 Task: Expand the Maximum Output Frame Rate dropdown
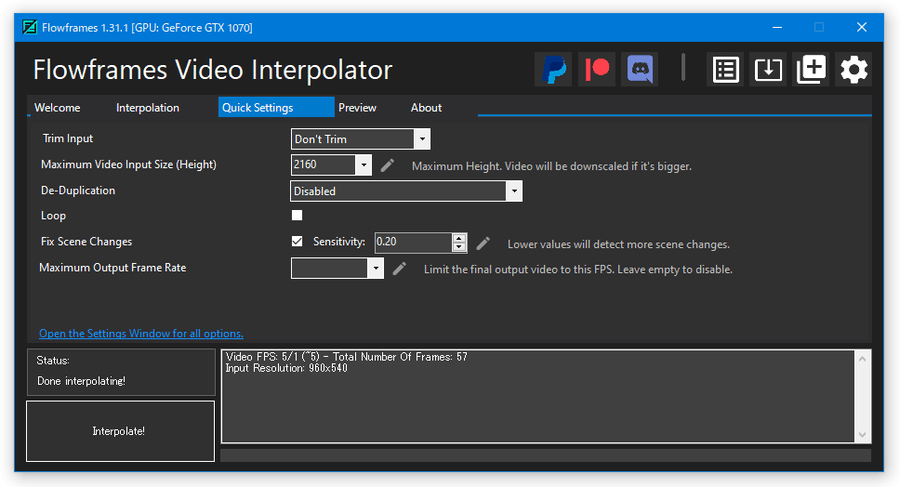pos(375,268)
